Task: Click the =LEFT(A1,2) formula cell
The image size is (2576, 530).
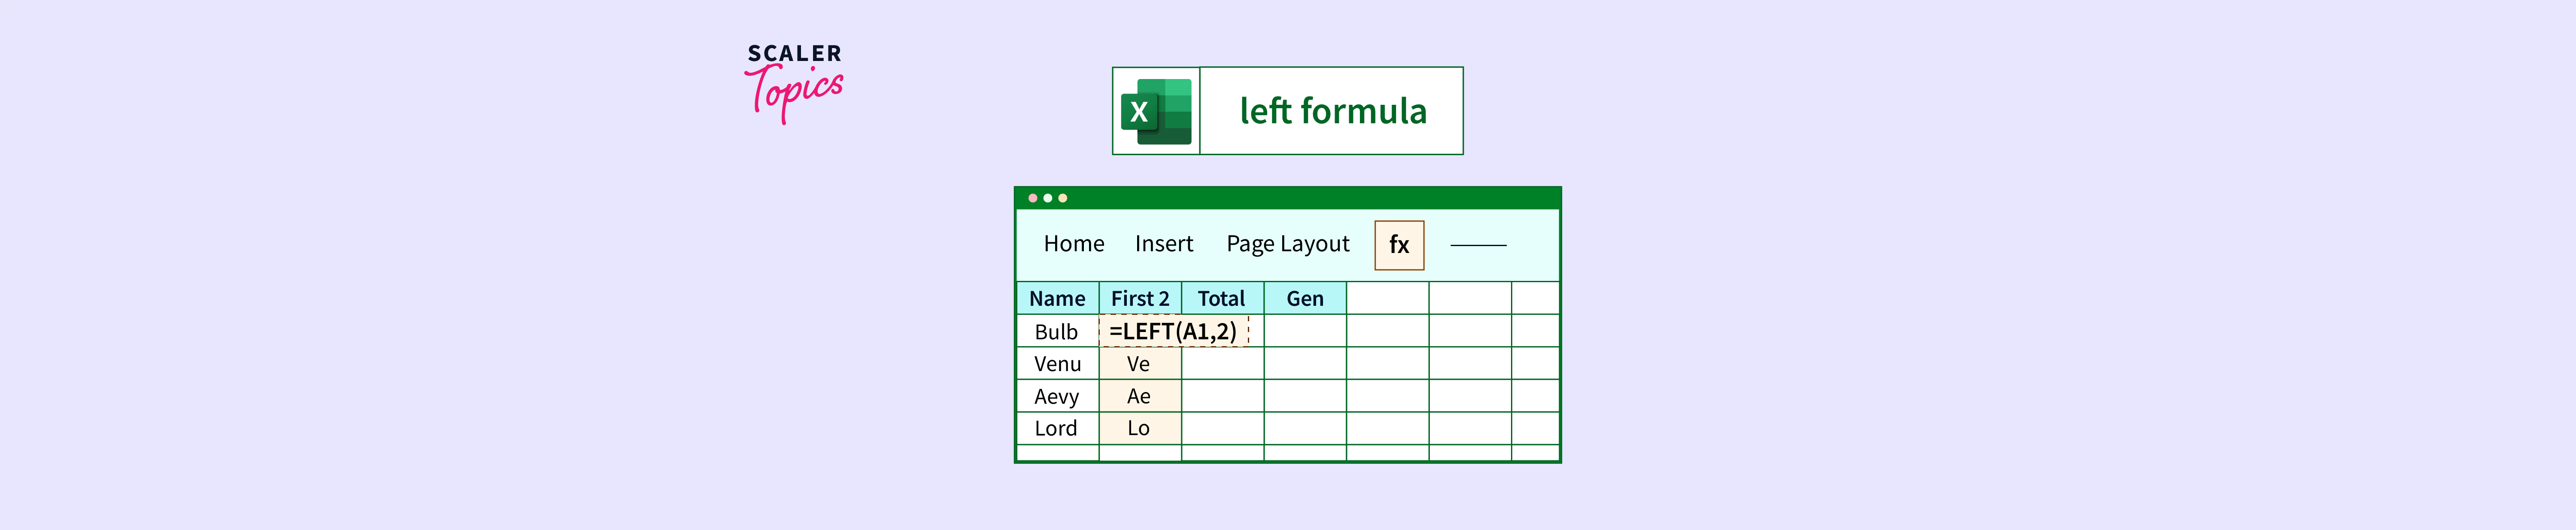Action: click(1173, 331)
